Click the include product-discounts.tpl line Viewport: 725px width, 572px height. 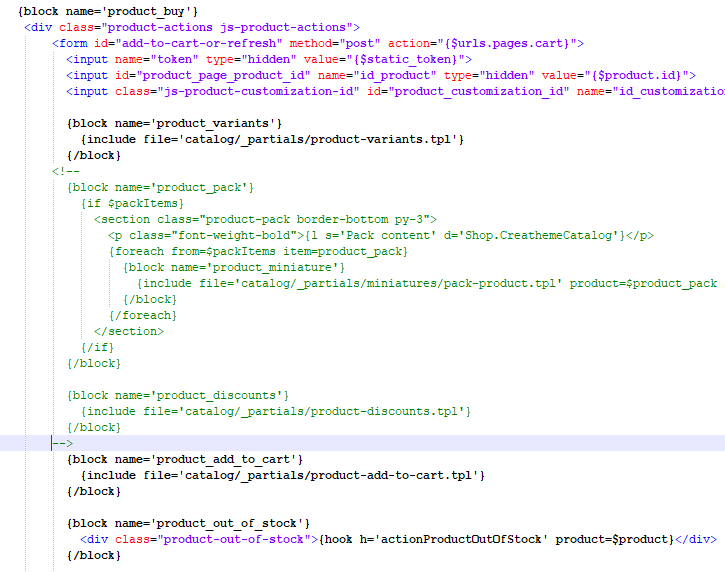pos(276,412)
